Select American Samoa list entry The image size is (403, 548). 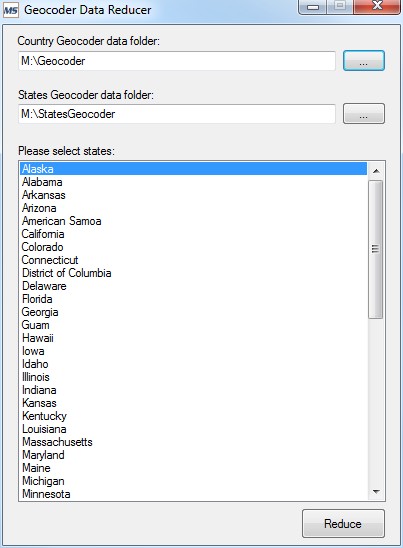[x=193, y=221]
